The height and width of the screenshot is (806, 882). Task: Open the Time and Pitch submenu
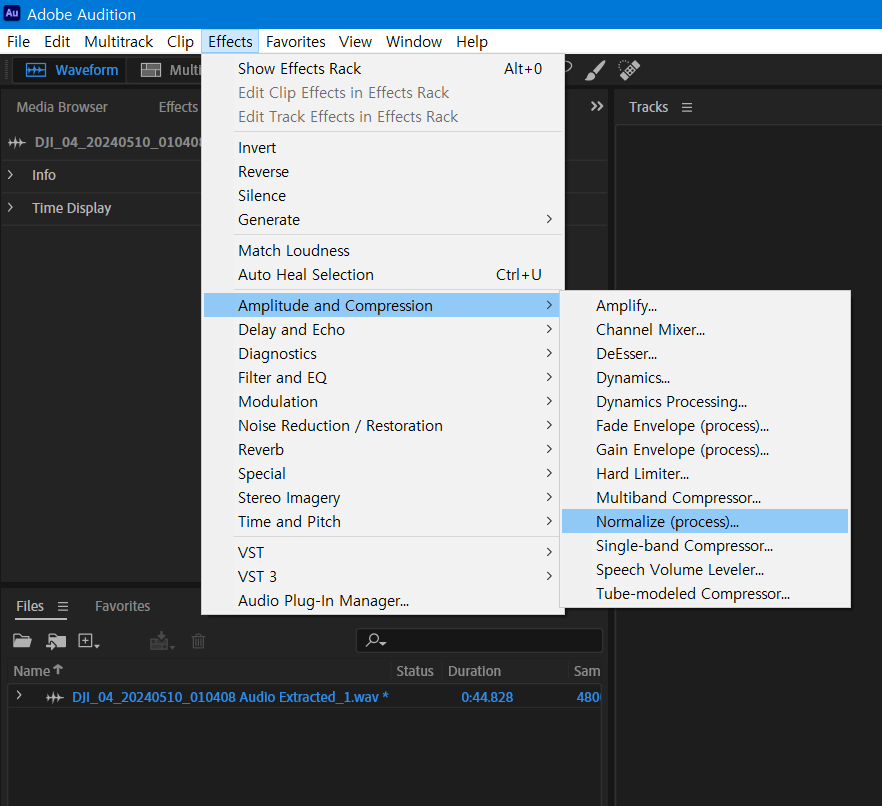tap(383, 521)
